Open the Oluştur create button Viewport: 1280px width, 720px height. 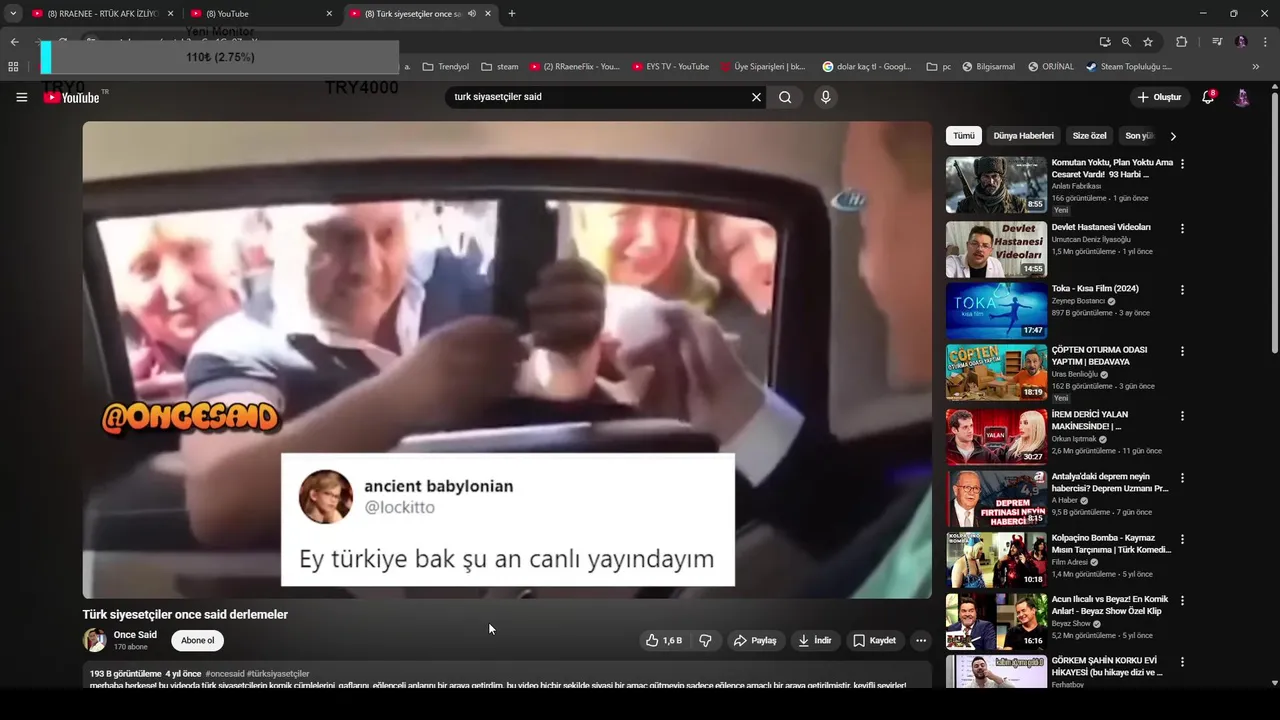point(1159,97)
